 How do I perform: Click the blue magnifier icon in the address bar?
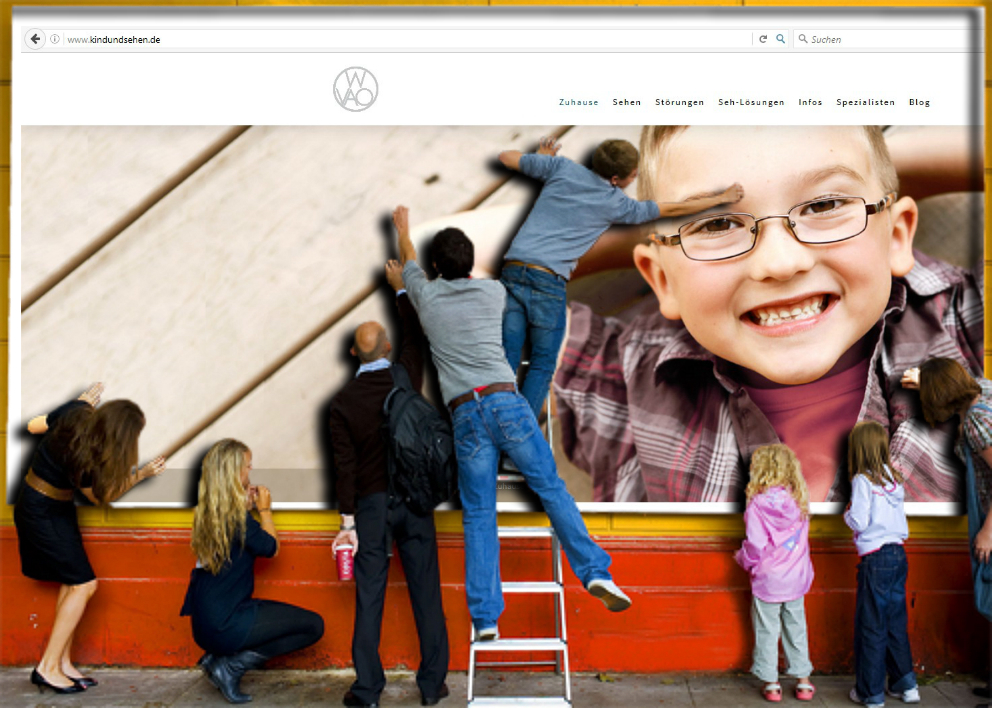click(x=781, y=39)
